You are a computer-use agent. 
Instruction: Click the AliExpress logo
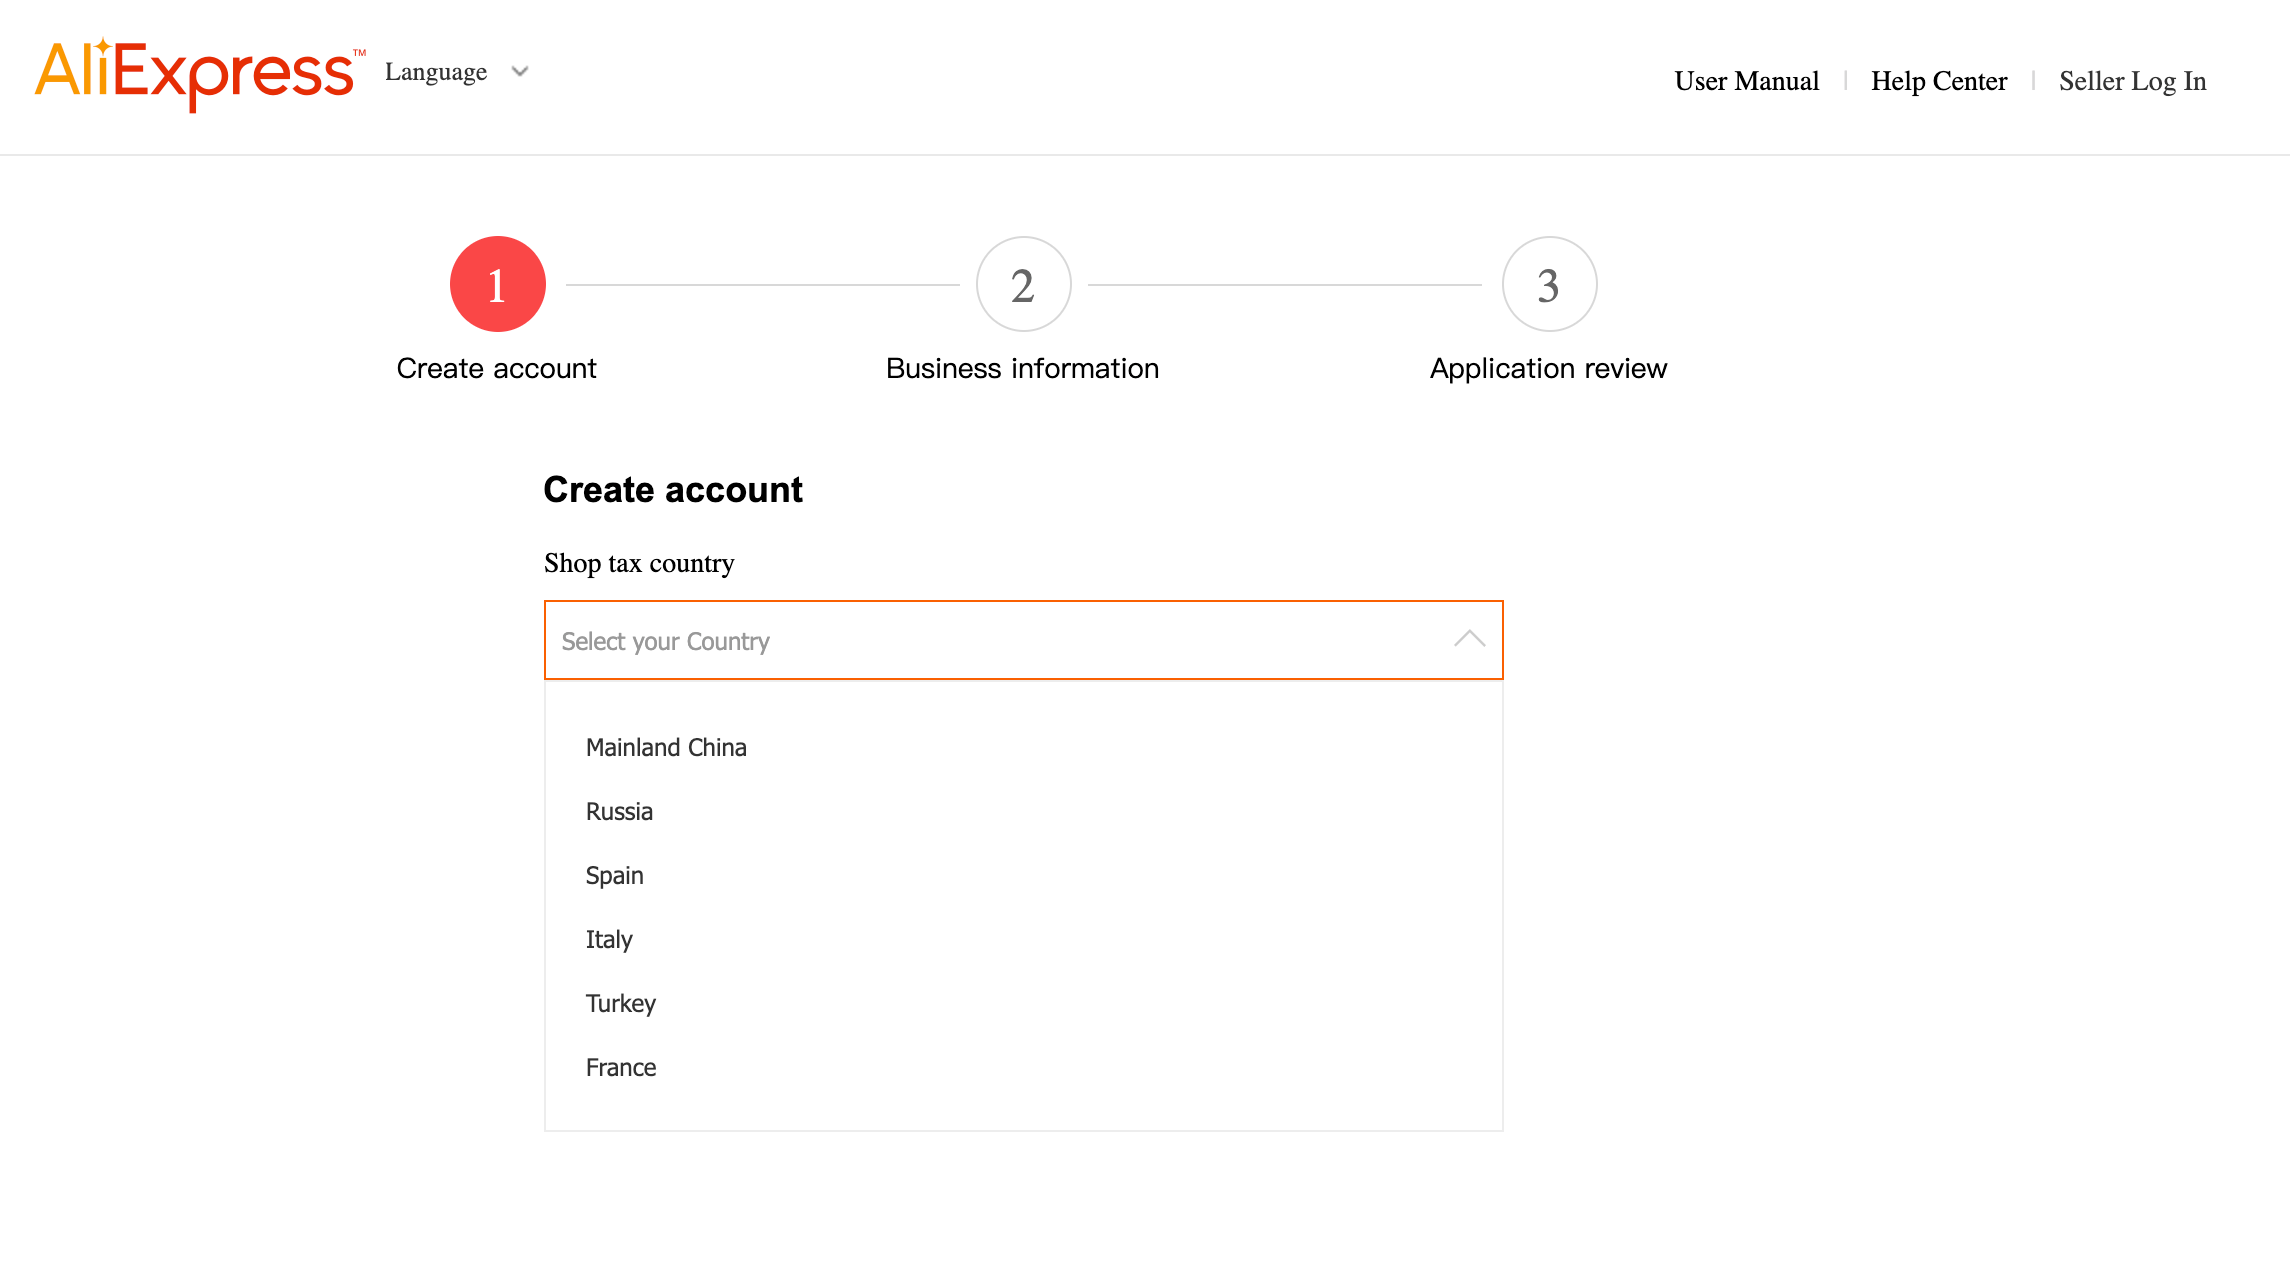(x=200, y=74)
